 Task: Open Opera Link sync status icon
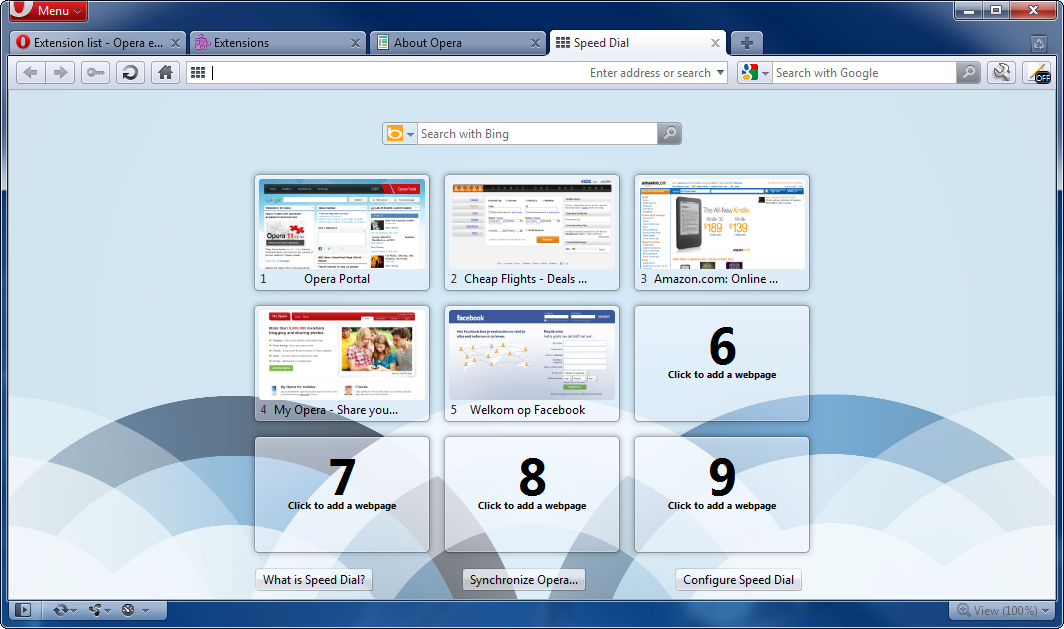click(x=60, y=610)
